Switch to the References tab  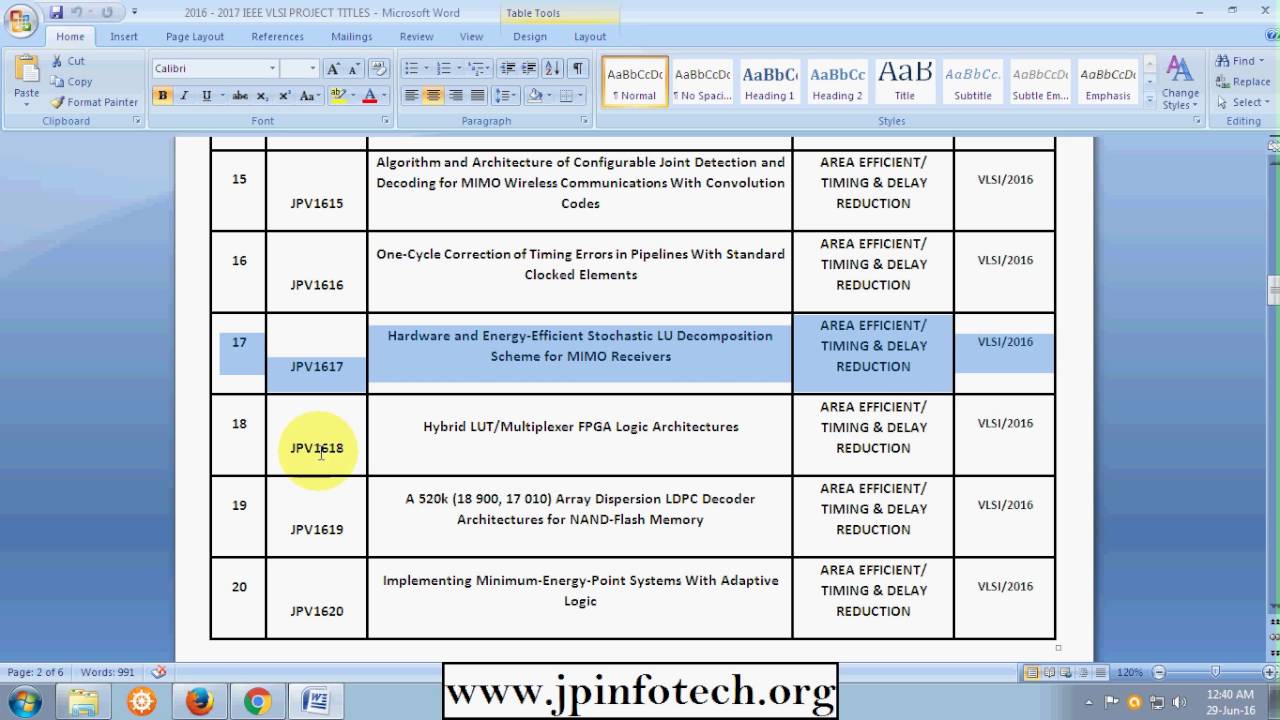coord(277,37)
